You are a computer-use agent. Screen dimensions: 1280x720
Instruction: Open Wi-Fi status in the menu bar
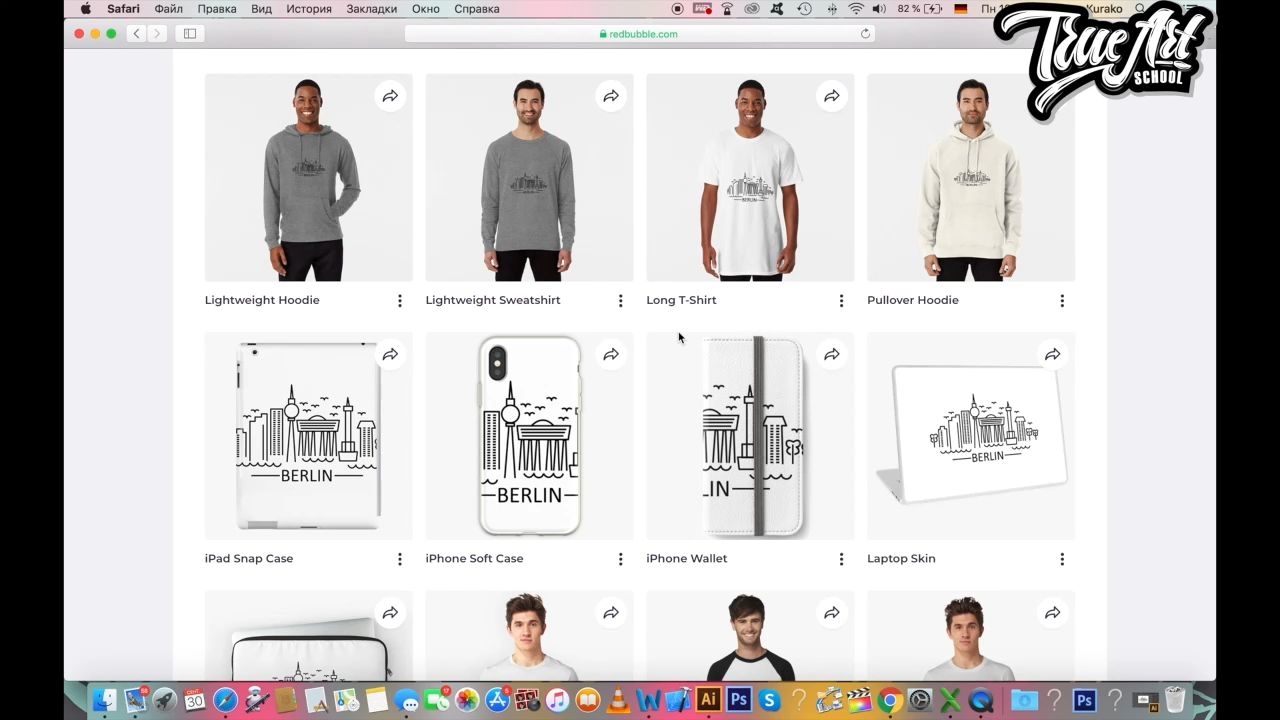tap(856, 9)
